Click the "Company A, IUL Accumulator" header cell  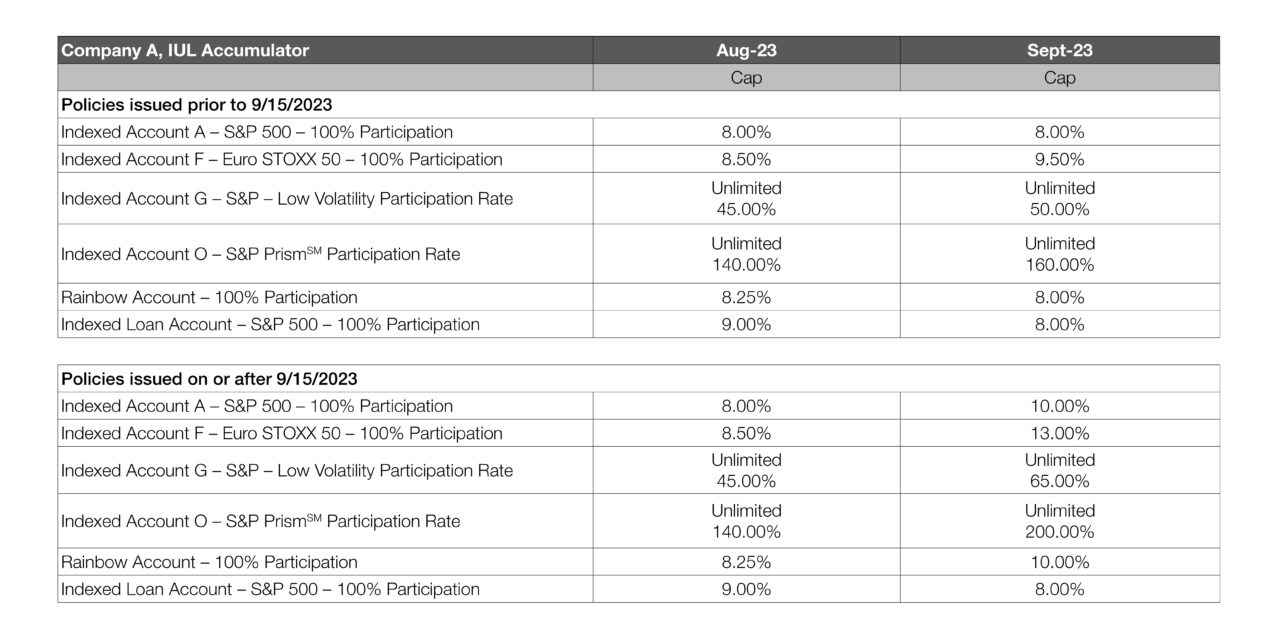[186, 51]
